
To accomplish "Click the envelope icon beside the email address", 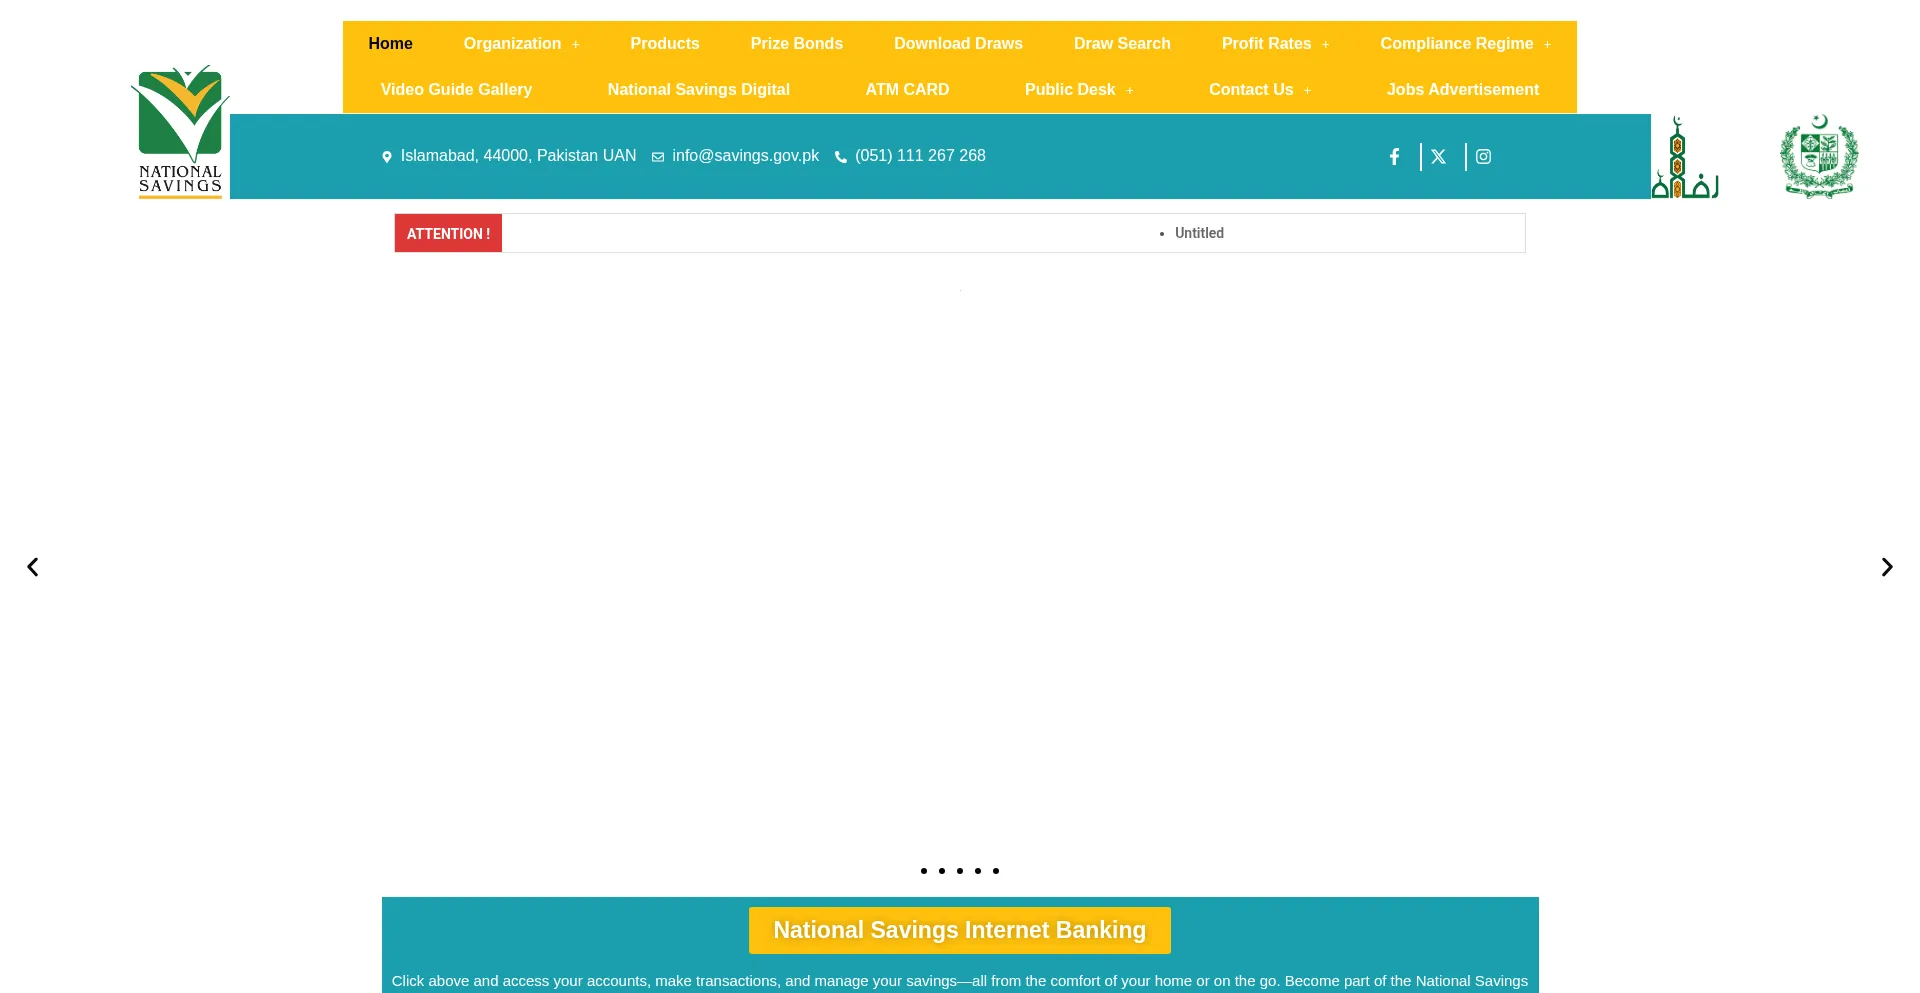I will (658, 157).
